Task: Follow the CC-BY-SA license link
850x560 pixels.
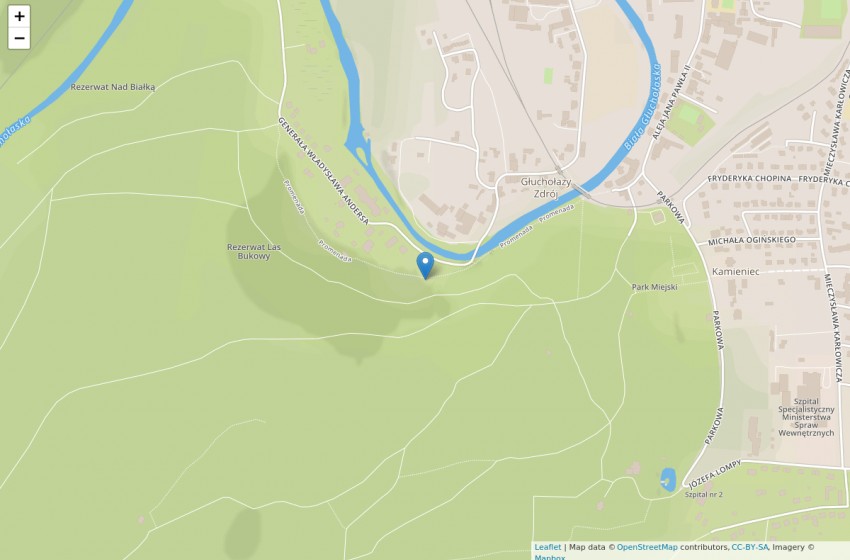Action: pos(750,547)
